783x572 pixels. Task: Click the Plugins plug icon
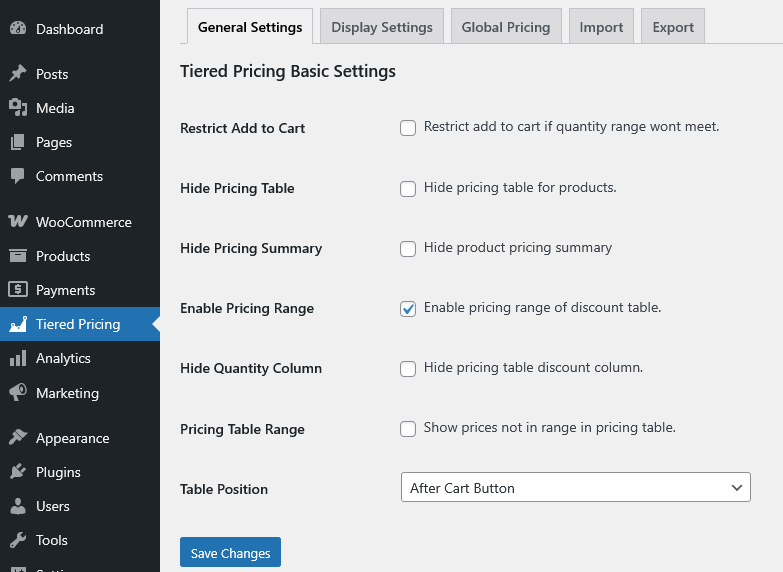click(18, 472)
